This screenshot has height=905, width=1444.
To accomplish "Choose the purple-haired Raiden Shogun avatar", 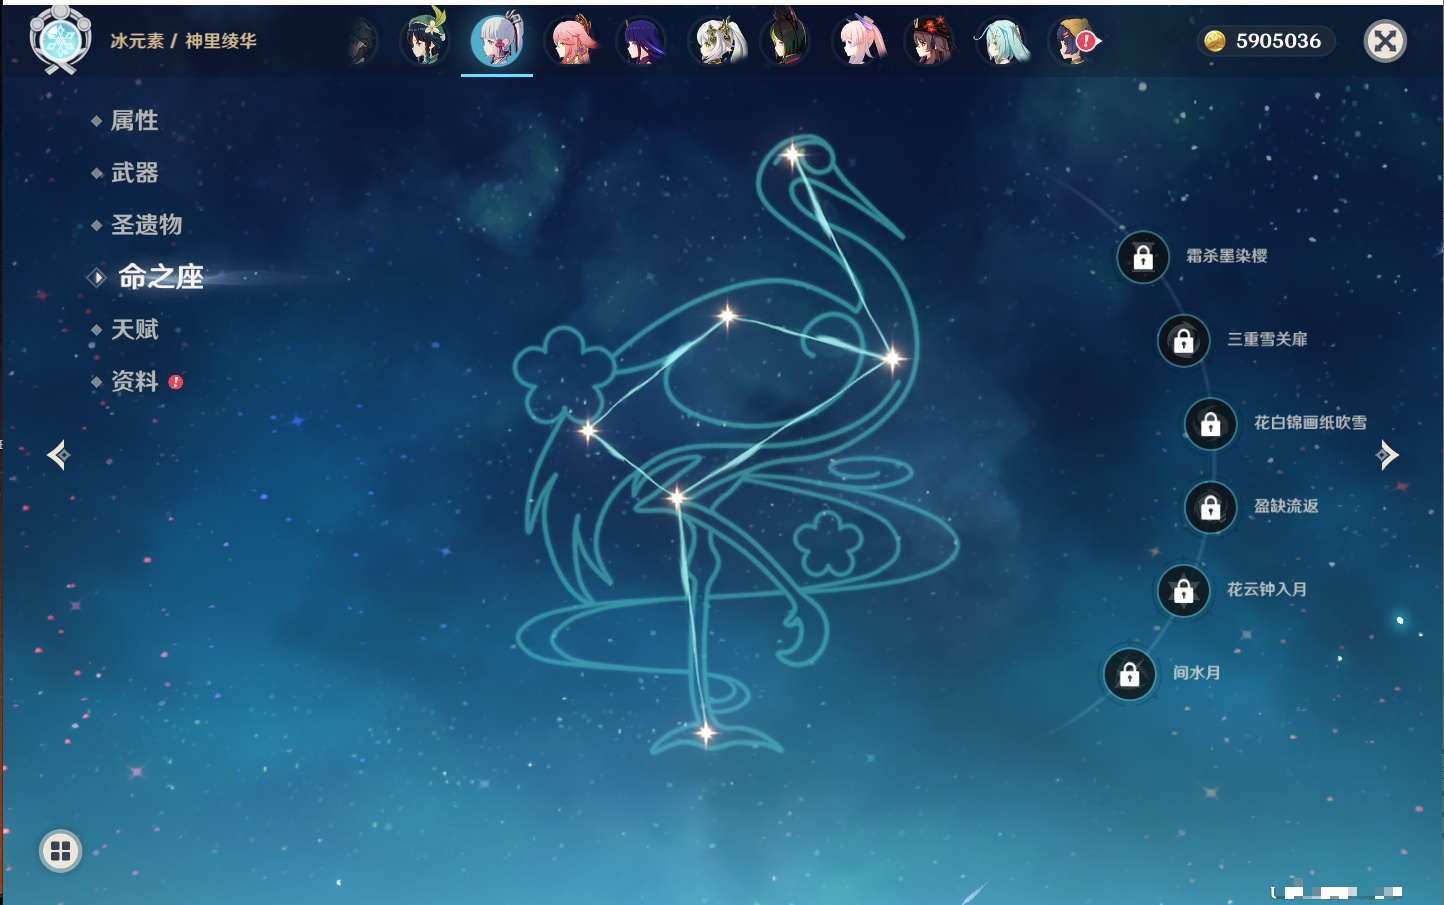I will (641, 42).
